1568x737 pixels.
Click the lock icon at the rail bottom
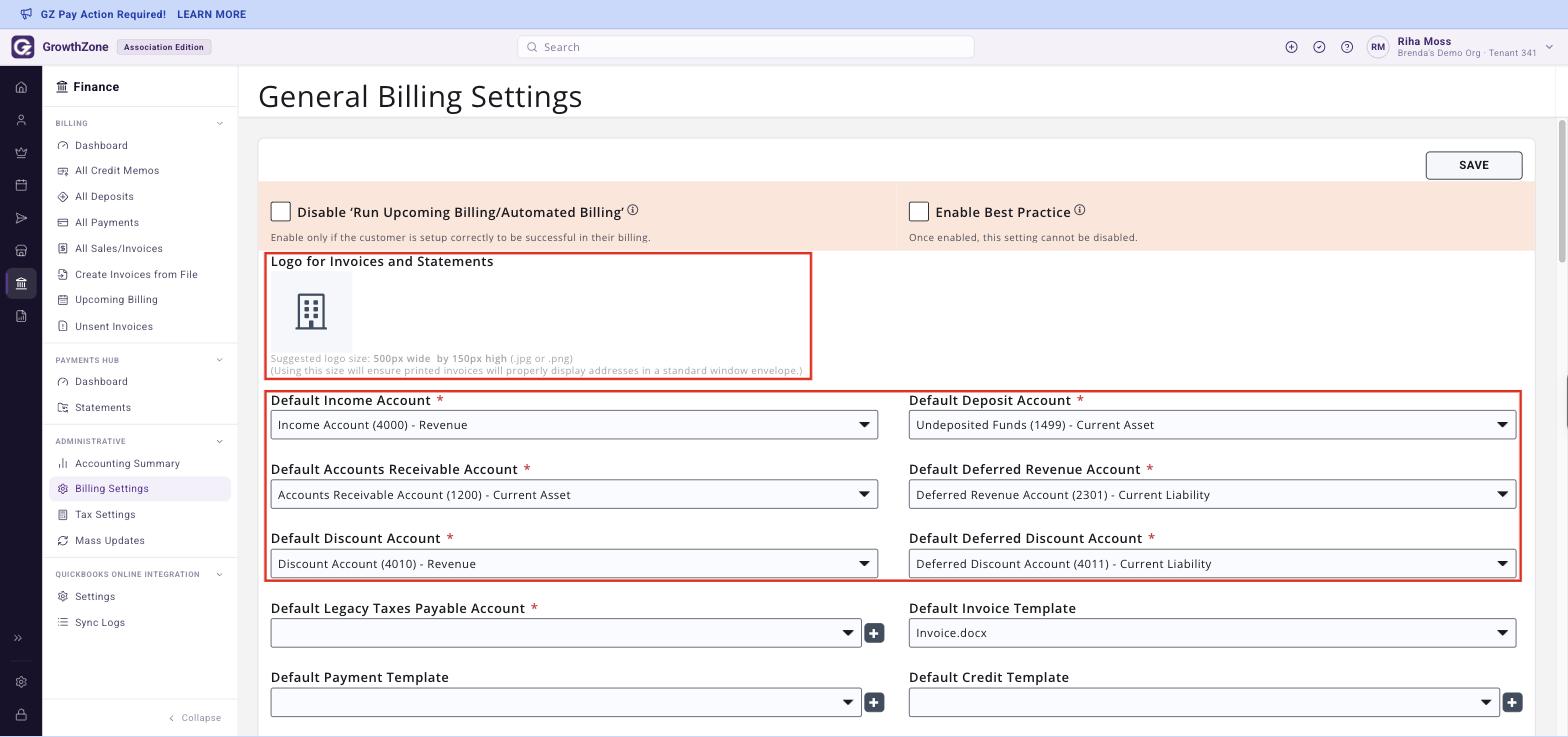(21, 715)
